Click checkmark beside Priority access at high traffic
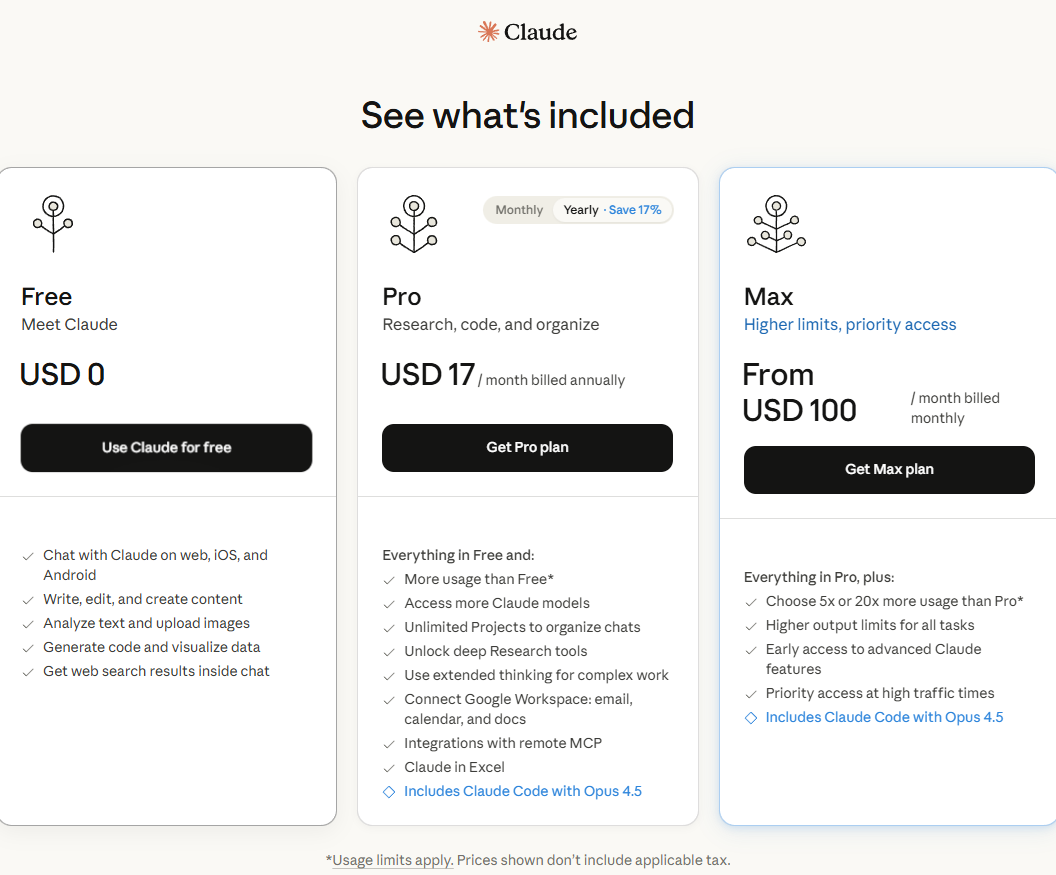This screenshot has height=875, width=1056. point(751,694)
